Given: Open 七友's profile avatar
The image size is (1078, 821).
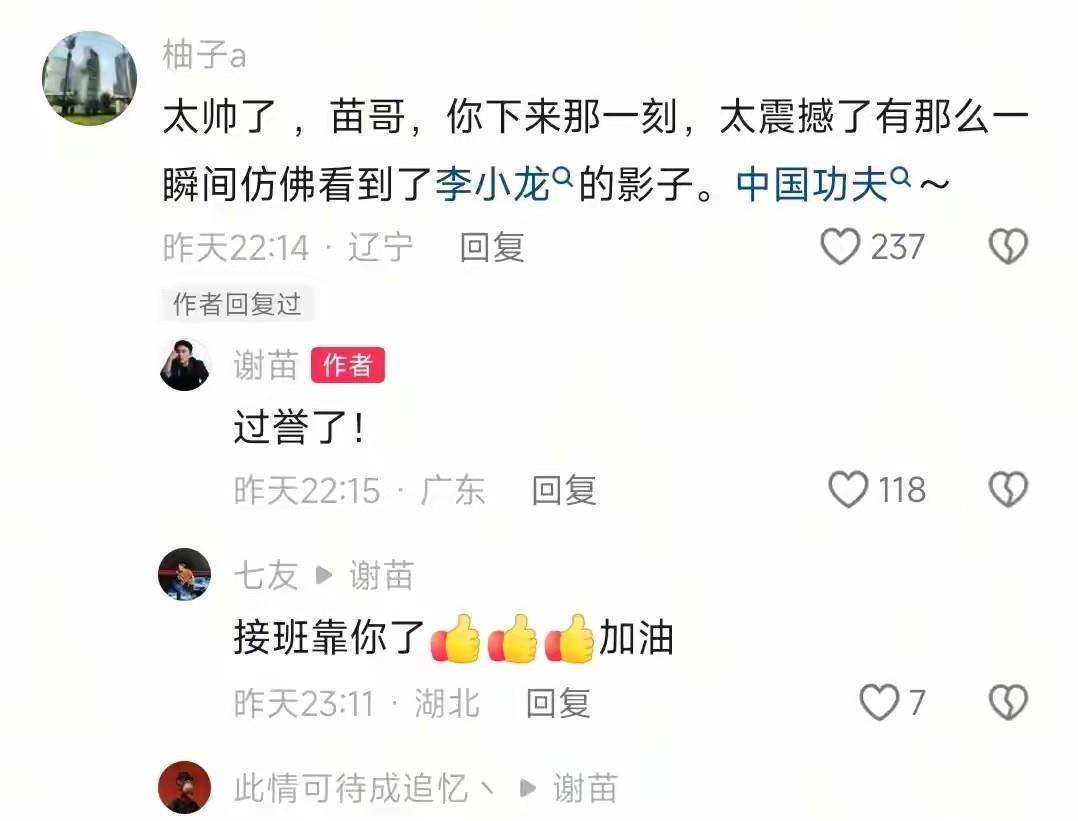Looking at the screenshot, I should tap(185, 574).
